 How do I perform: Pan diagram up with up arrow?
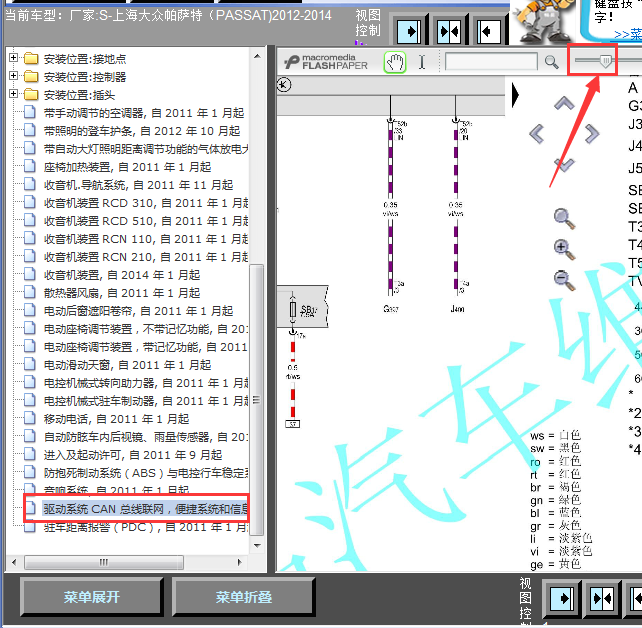564,103
